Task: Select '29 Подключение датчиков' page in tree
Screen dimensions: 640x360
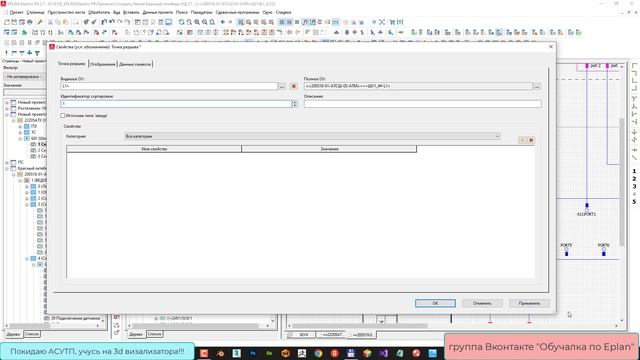Action: pyautogui.click(x=75, y=318)
